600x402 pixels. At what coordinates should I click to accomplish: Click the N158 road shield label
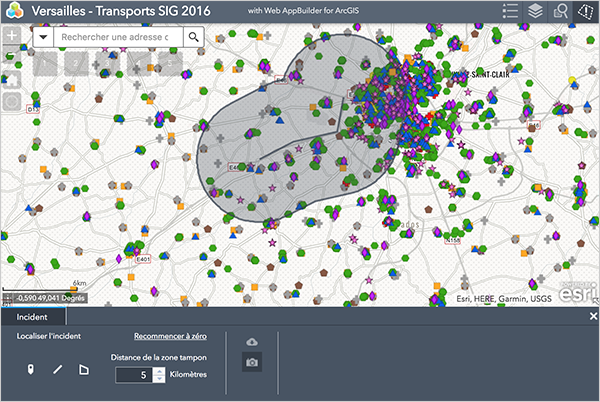[453, 241]
